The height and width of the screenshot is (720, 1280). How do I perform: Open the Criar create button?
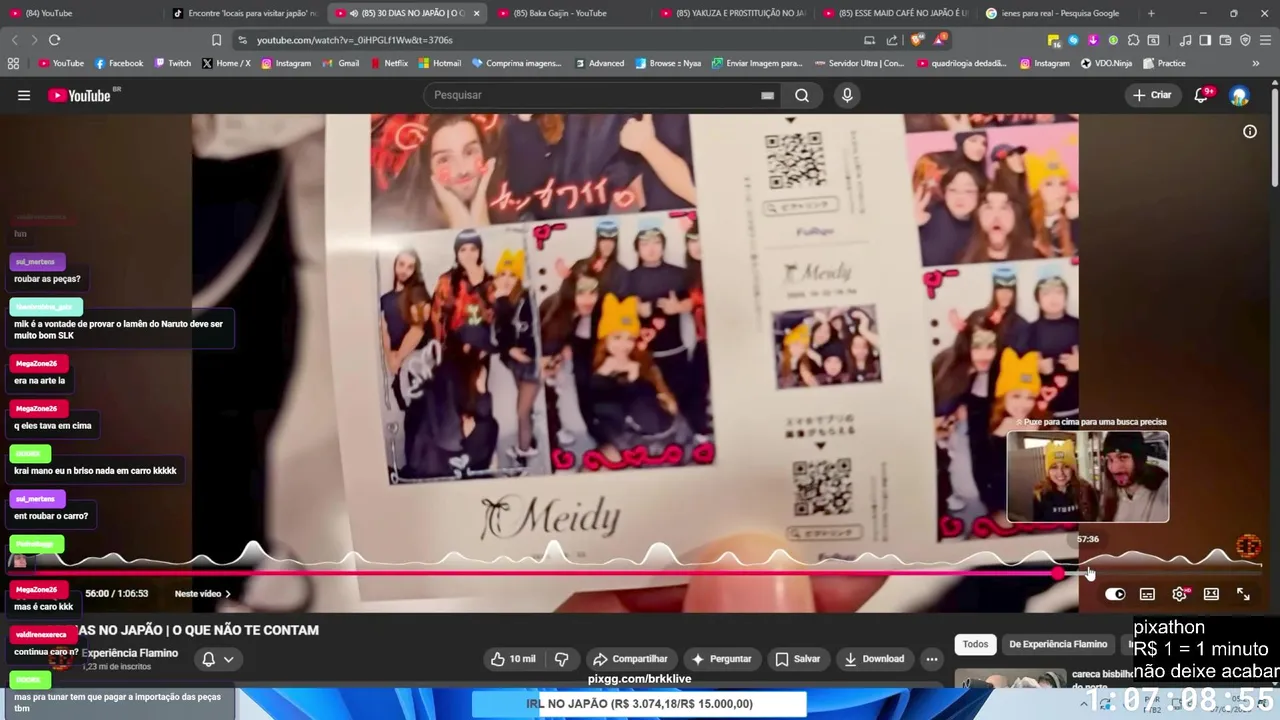(x=1152, y=95)
